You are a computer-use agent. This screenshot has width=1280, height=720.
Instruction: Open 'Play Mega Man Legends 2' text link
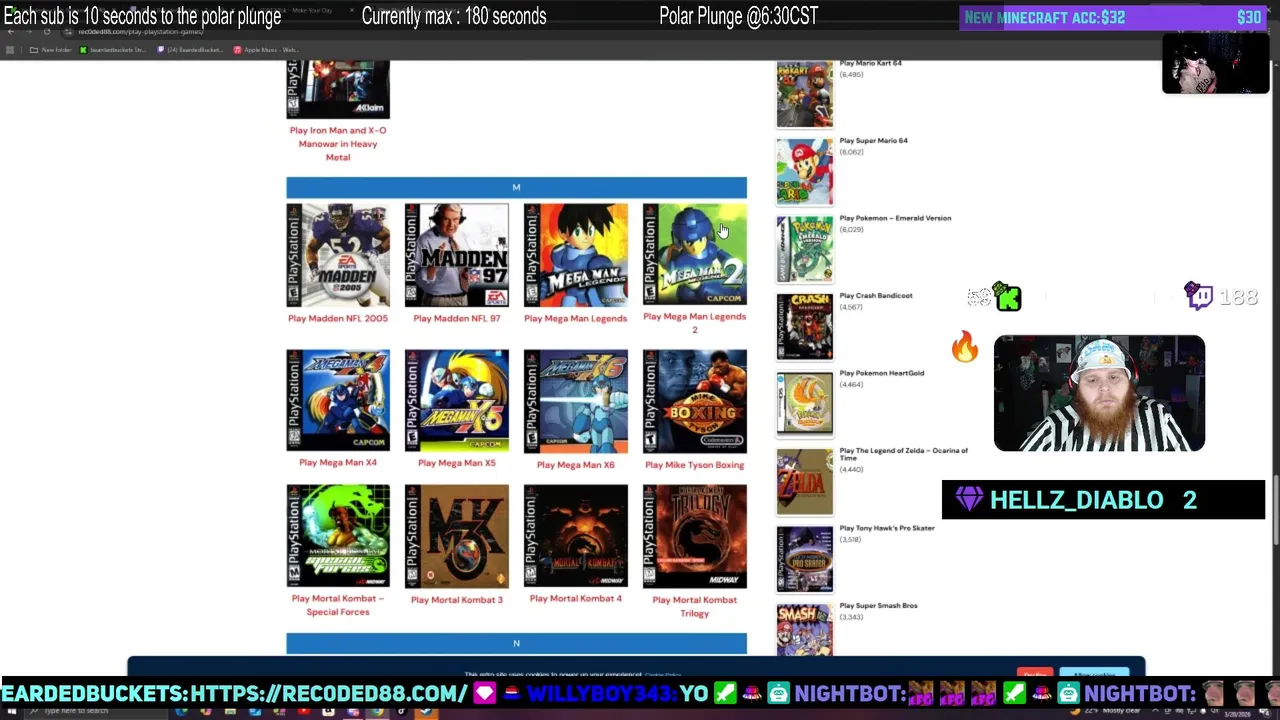[x=695, y=323]
